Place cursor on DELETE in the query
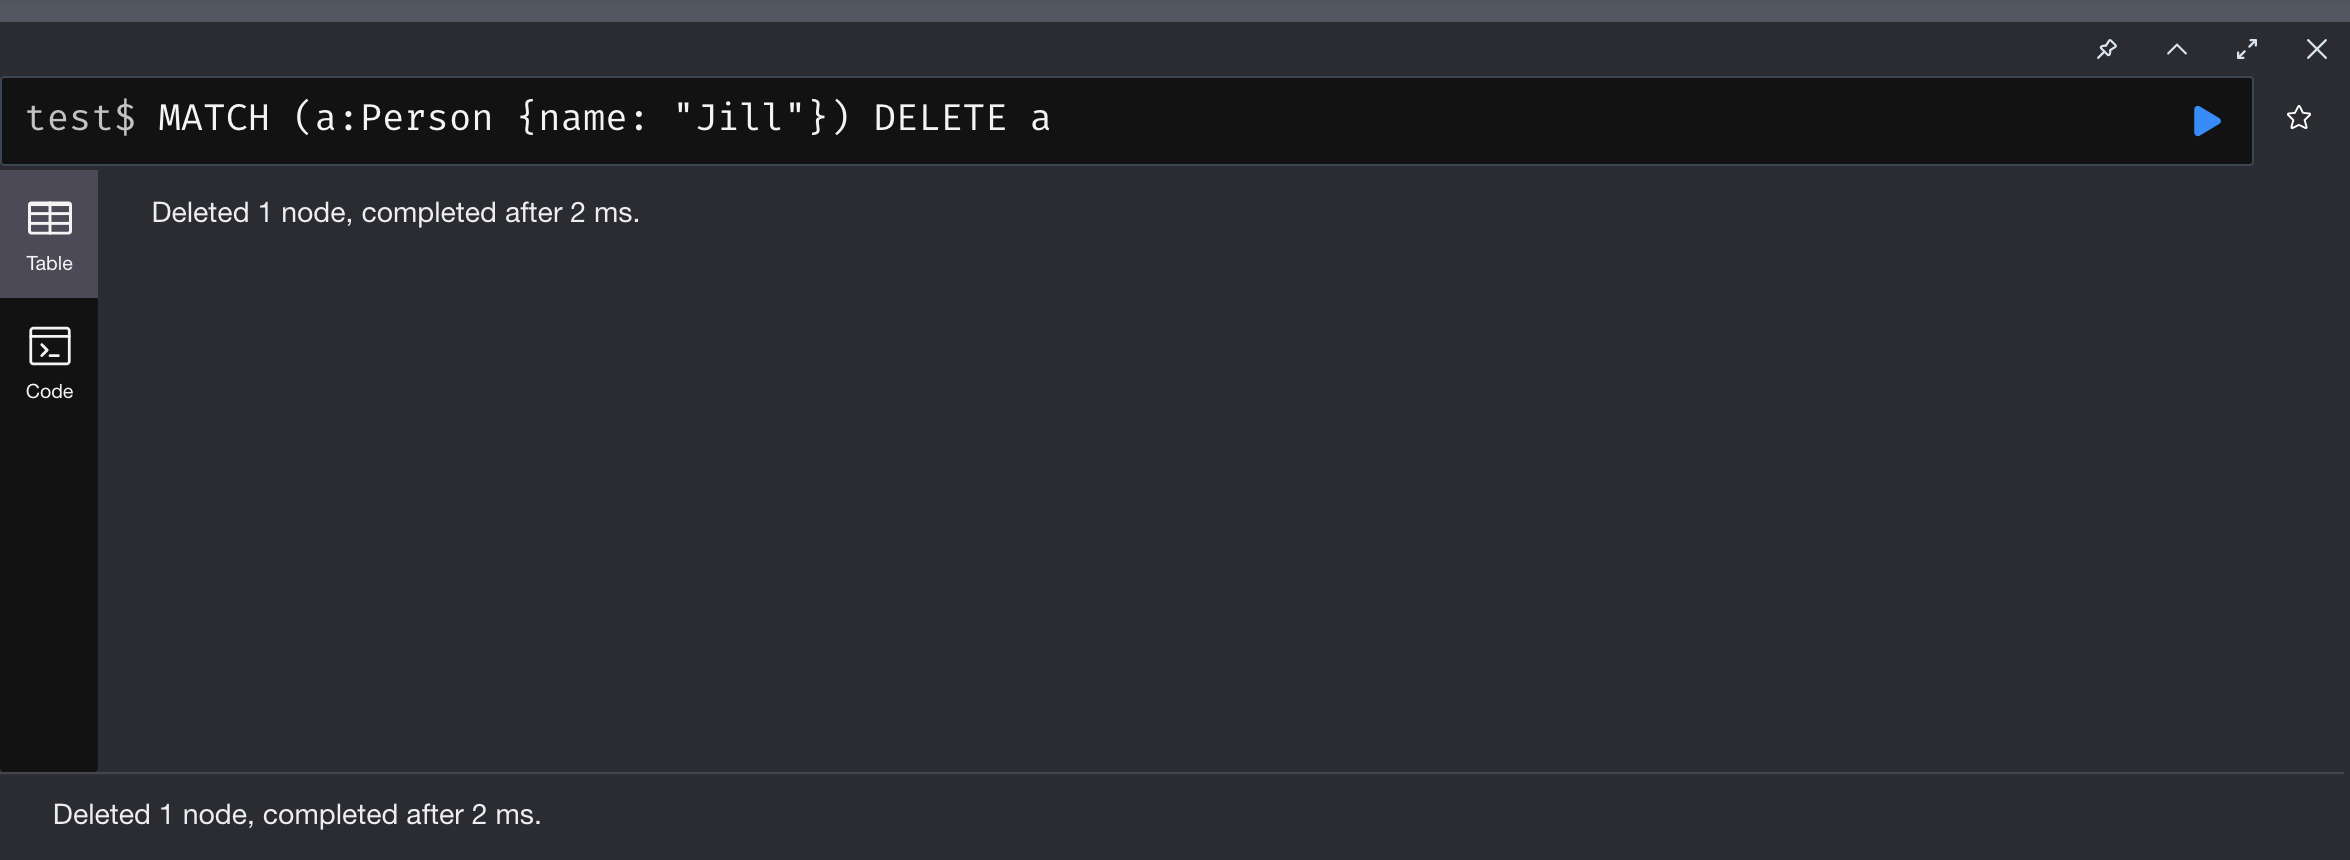Image resolution: width=2350 pixels, height=860 pixels. click(940, 118)
